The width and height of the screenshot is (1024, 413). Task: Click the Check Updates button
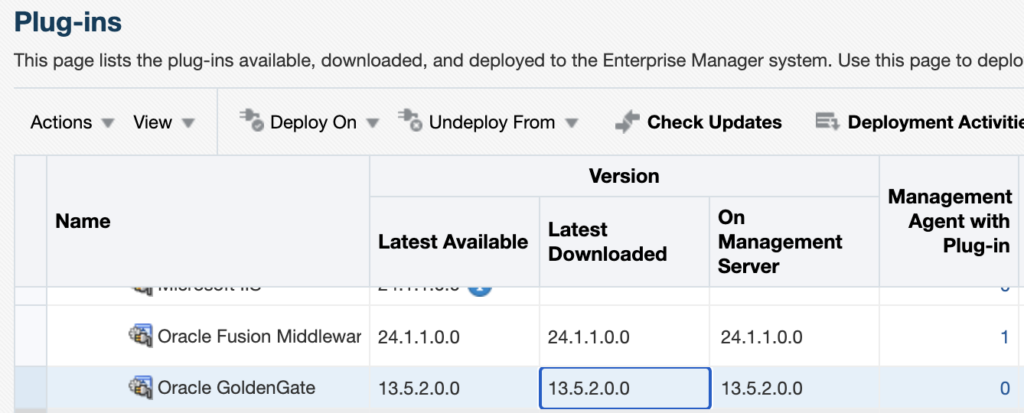pyautogui.click(x=698, y=122)
